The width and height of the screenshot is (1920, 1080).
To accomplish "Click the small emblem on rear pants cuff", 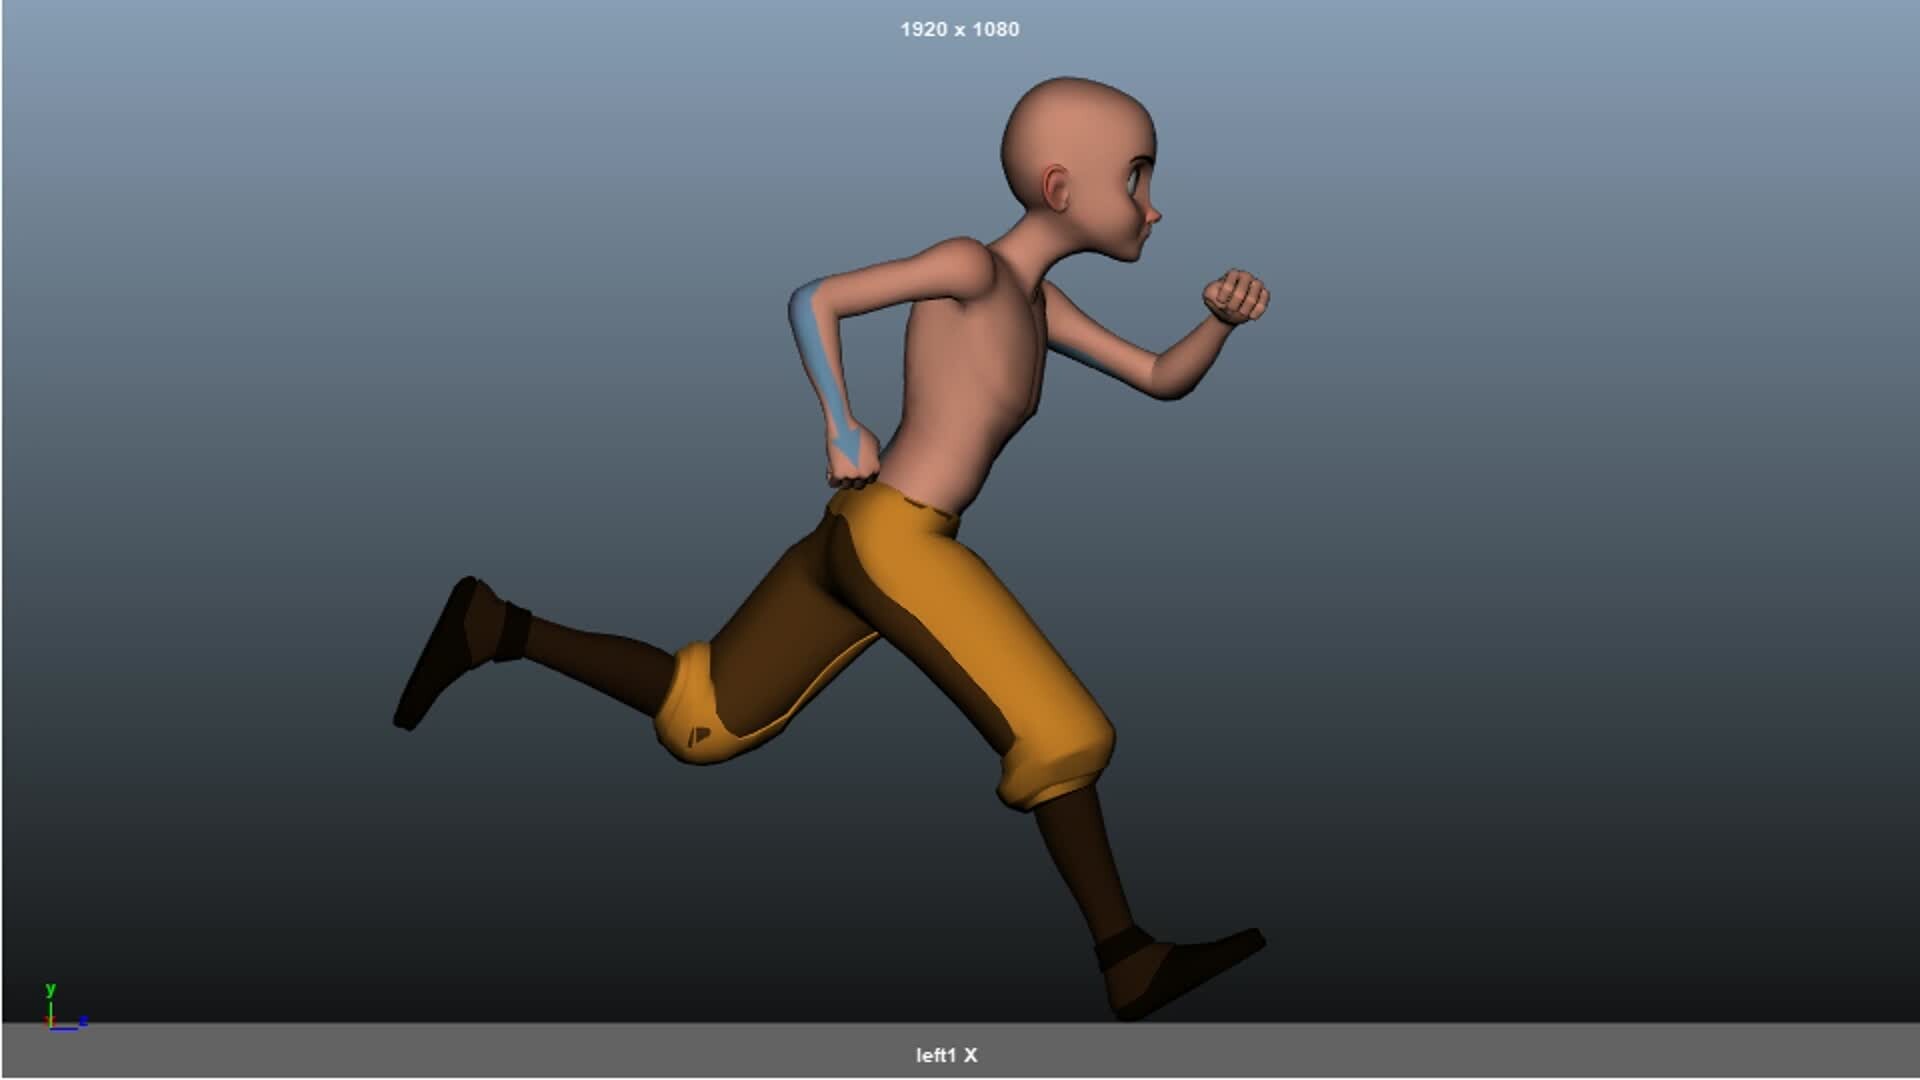I will point(699,737).
